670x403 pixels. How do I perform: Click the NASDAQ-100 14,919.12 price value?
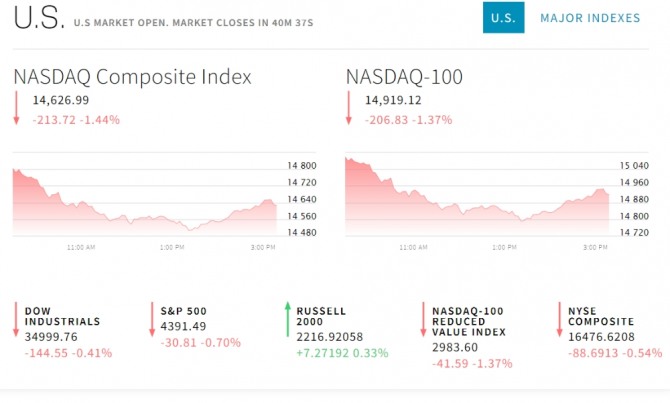[x=393, y=100]
